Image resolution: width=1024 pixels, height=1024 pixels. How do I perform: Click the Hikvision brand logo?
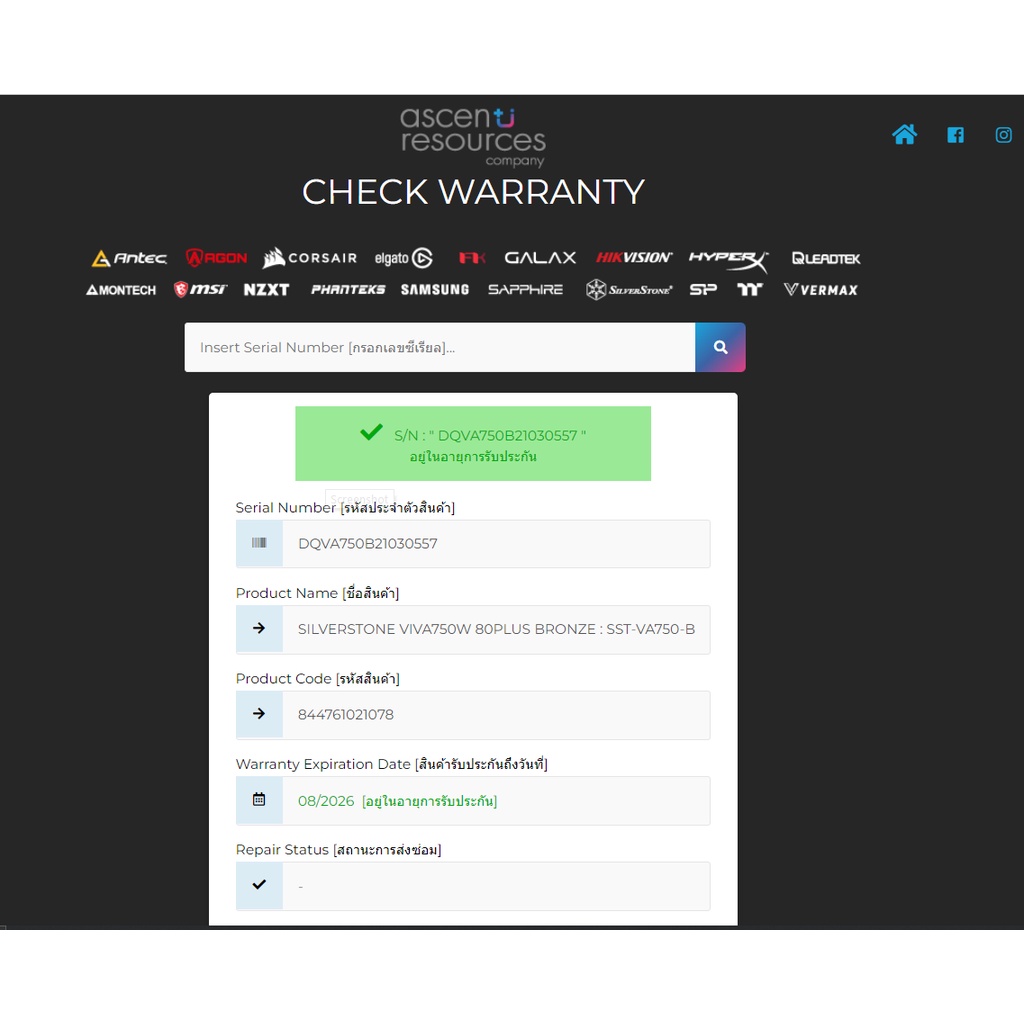[x=634, y=258]
